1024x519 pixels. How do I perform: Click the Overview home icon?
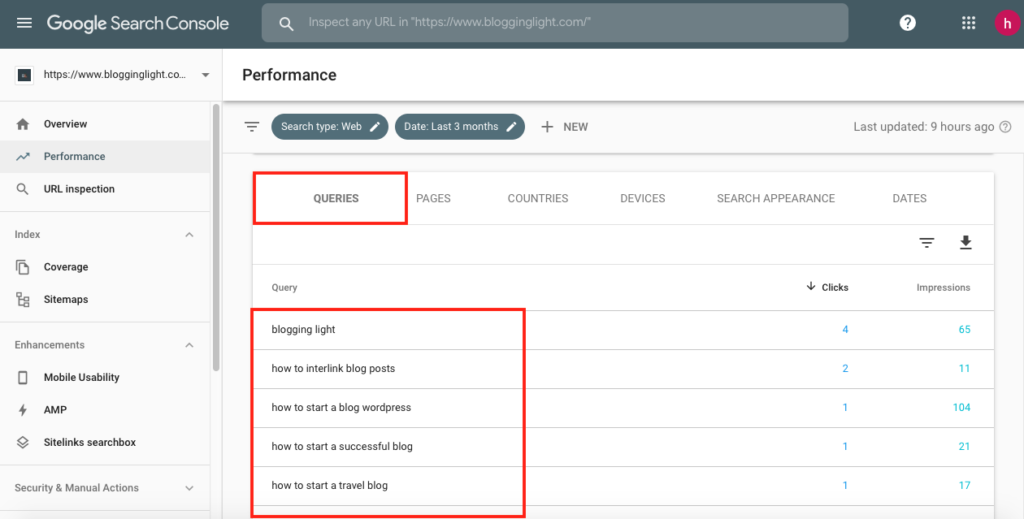tap(23, 124)
